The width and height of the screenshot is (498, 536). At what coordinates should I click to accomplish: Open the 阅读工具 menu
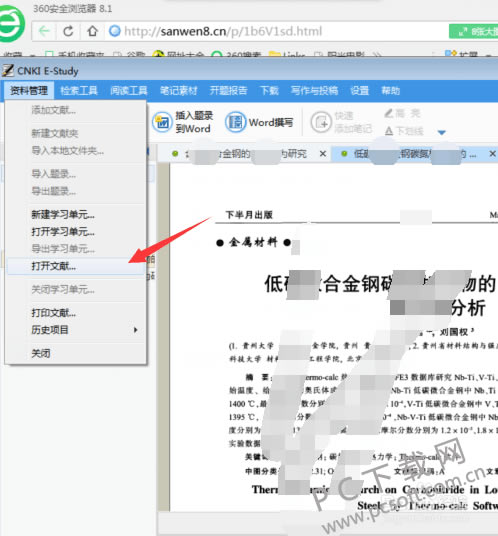129,91
